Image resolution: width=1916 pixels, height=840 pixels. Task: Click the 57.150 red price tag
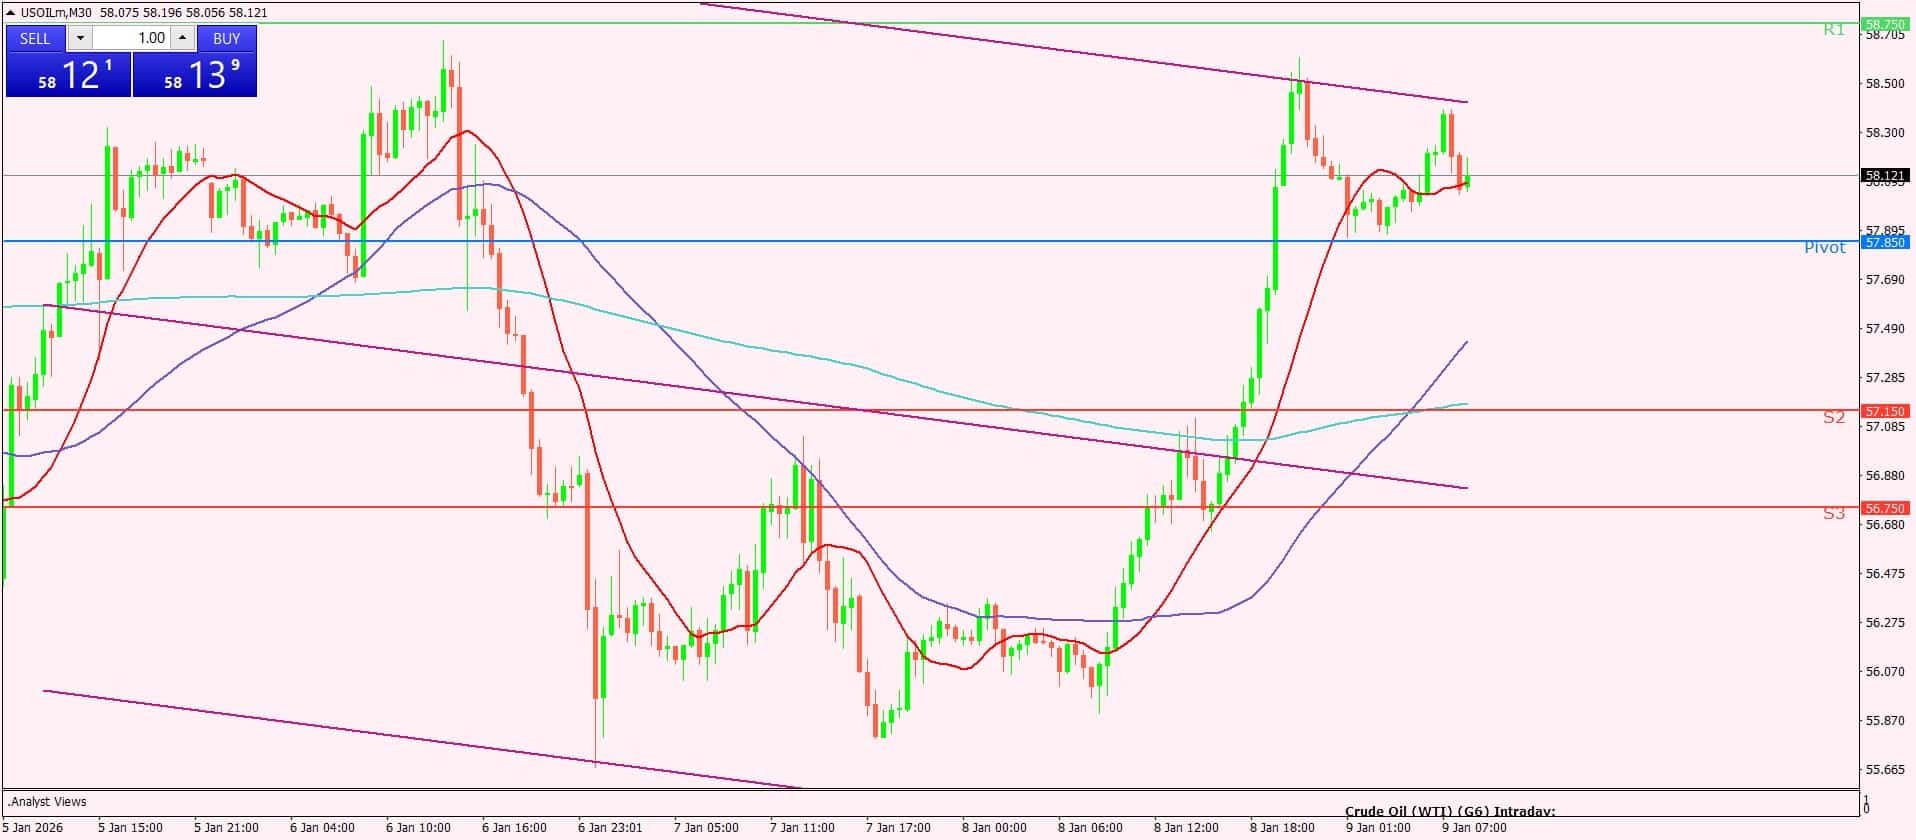tap(1885, 411)
